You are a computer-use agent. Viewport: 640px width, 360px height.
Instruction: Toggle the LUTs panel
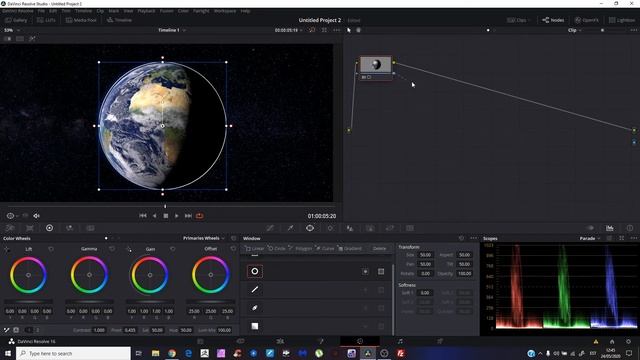[x=46, y=20]
